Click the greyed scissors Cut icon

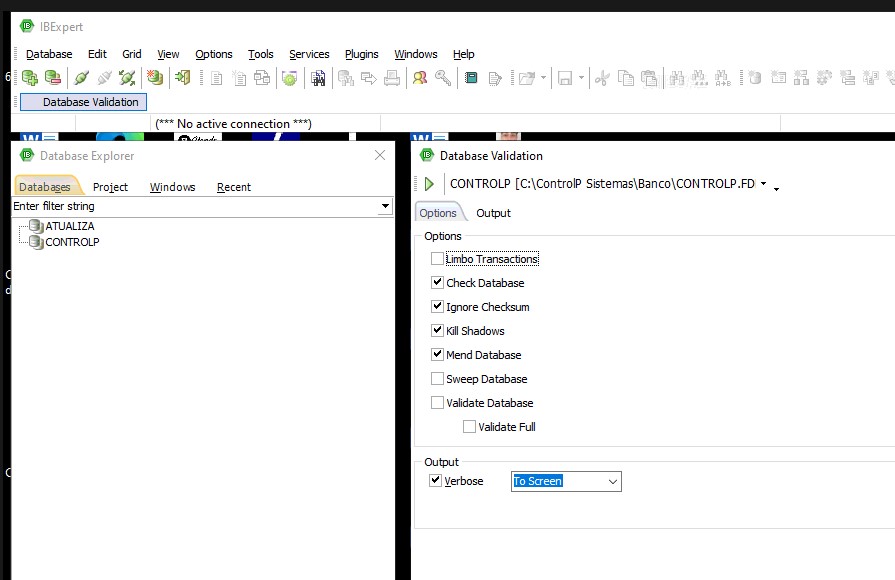coord(602,78)
